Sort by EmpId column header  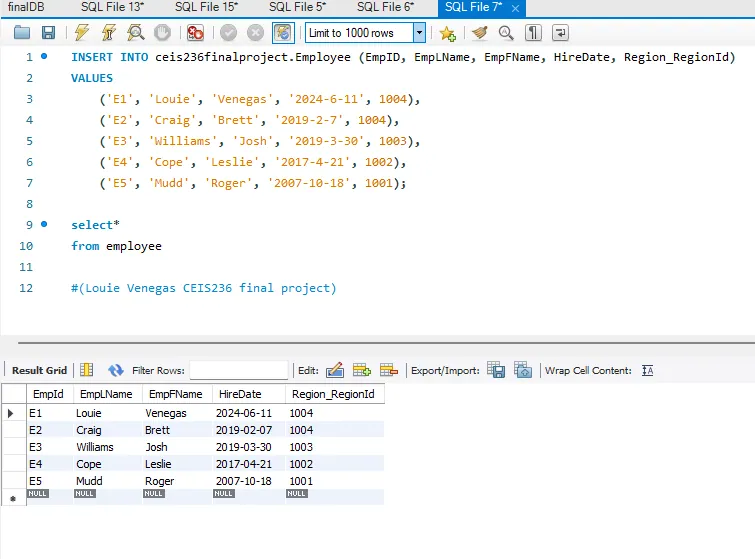click(50, 394)
